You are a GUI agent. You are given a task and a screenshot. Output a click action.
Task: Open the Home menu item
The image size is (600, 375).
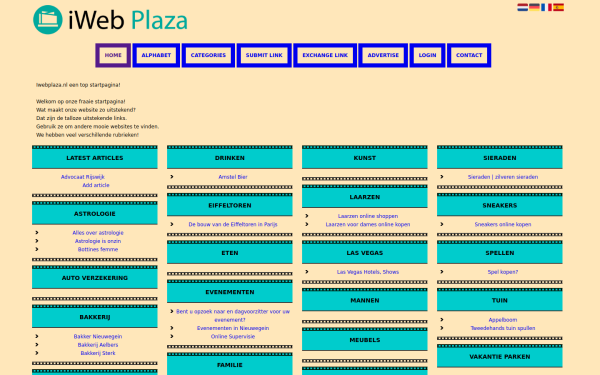click(x=113, y=55)
